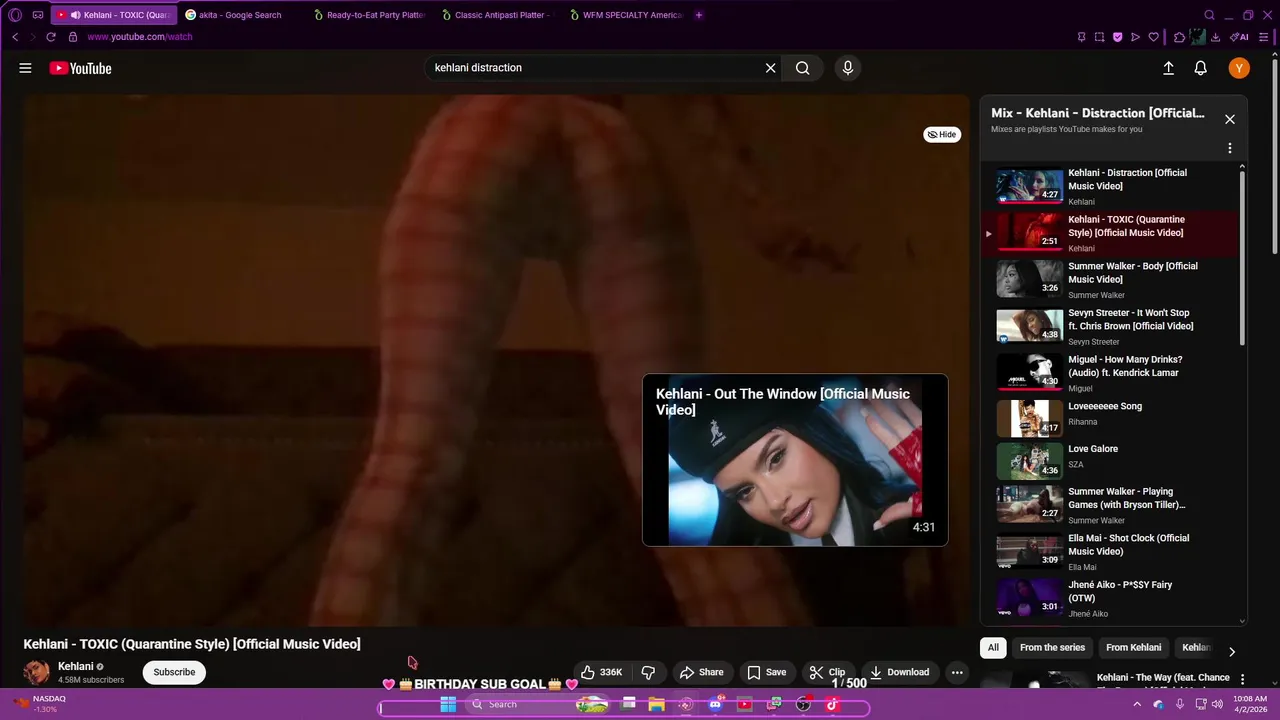
Task: Subscribe to Kehlani's channel
Action: point(174,672)
